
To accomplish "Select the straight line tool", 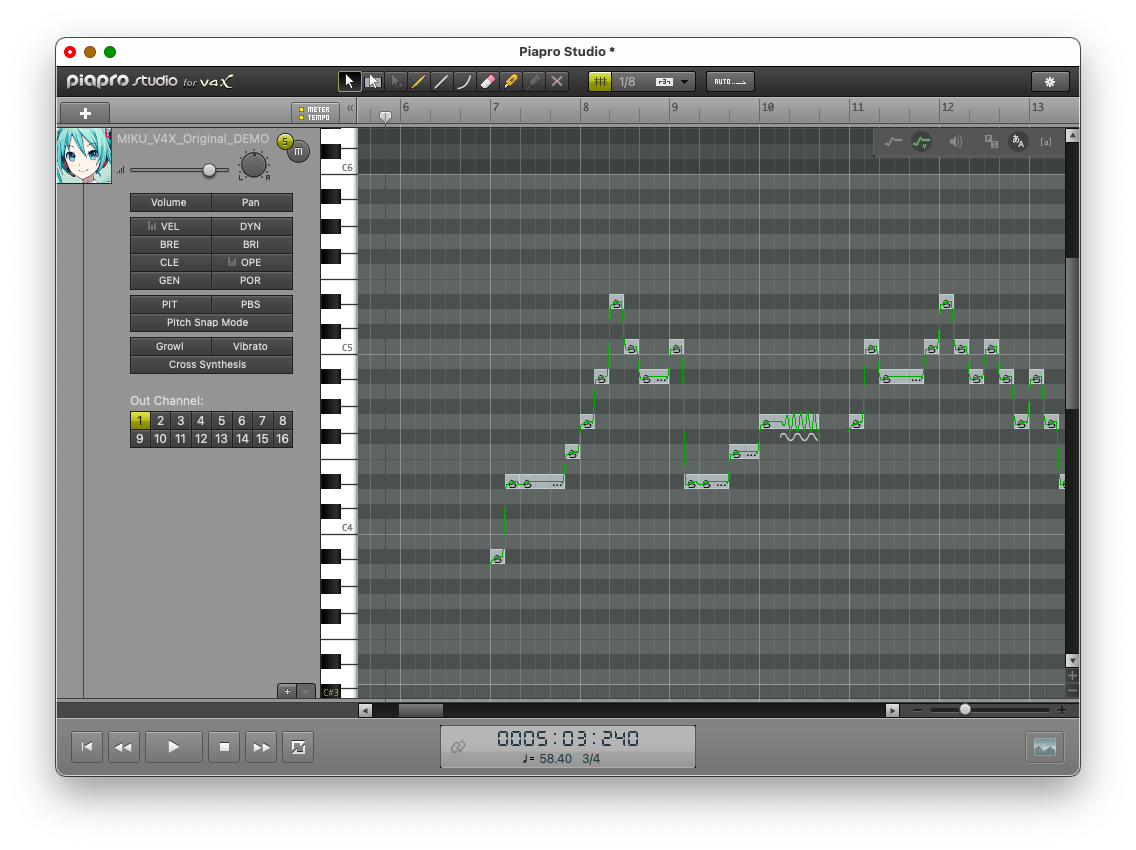I will pyautogui.click(x=441, y=82).
